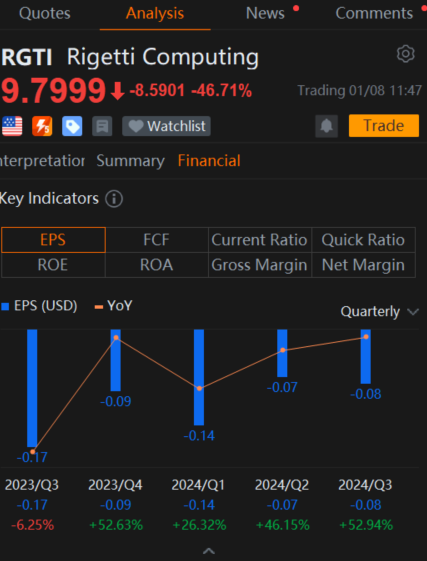Click the 2024/Q3 quarter label

[x=365, y=485]
